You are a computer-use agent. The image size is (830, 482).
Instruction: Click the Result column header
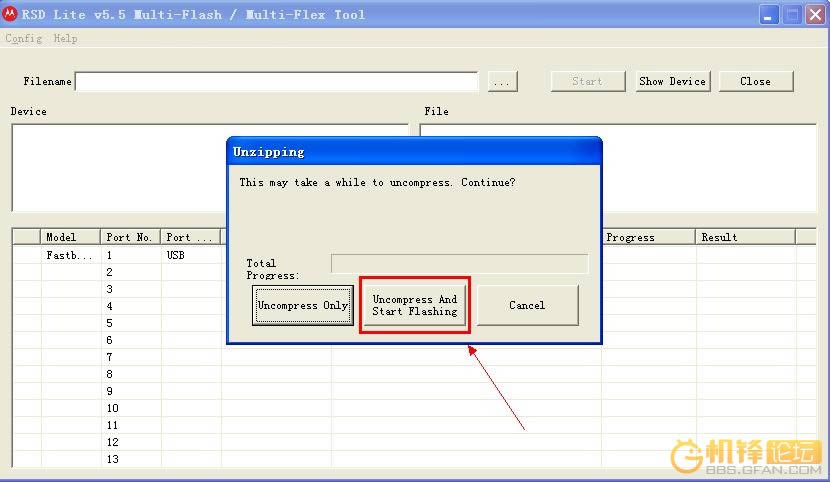click(x=745, y=237)
